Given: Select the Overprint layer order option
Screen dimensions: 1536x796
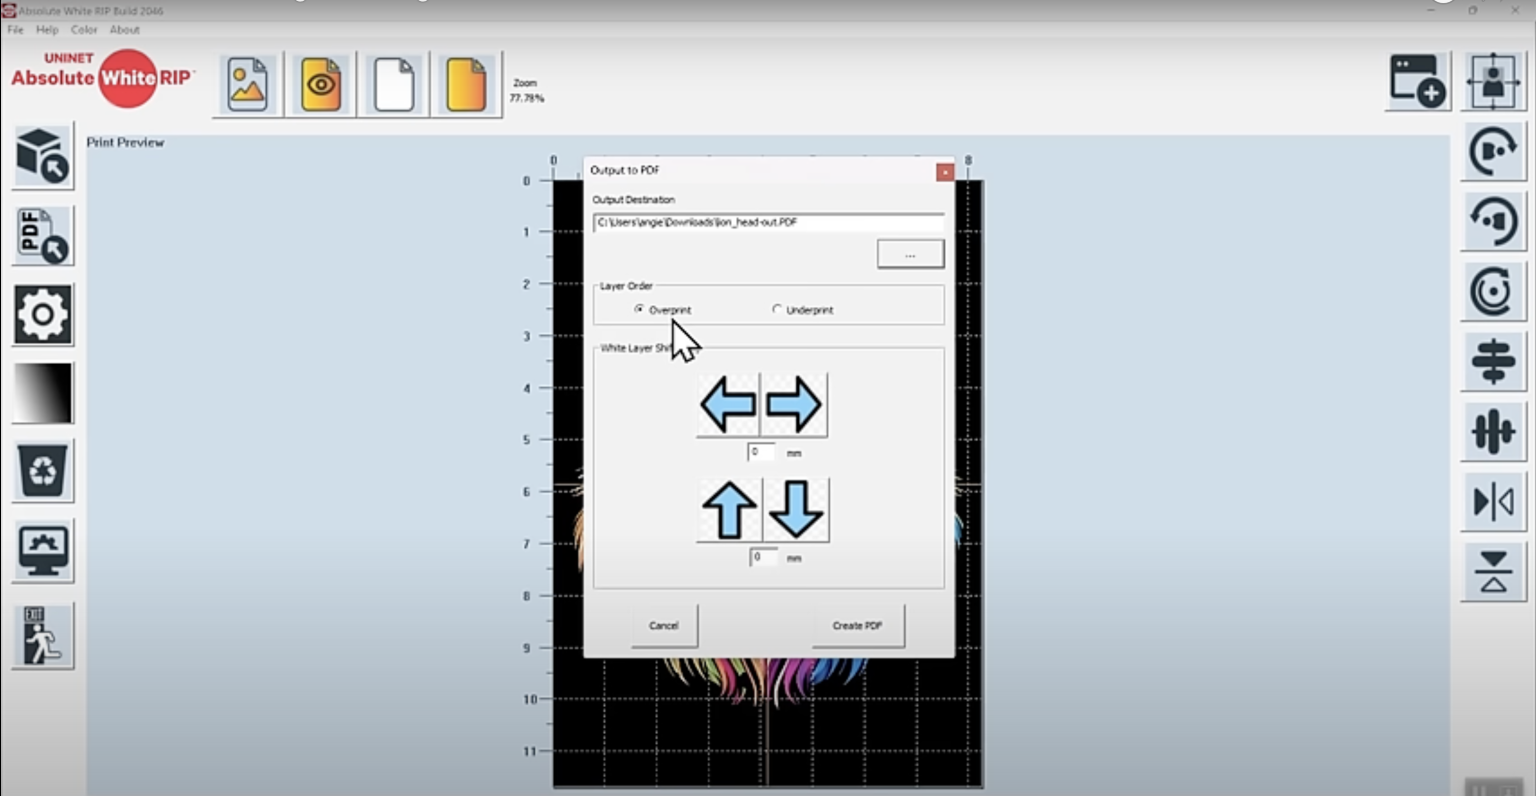Looking at the screenshot, I should click(x=640, y=310).
